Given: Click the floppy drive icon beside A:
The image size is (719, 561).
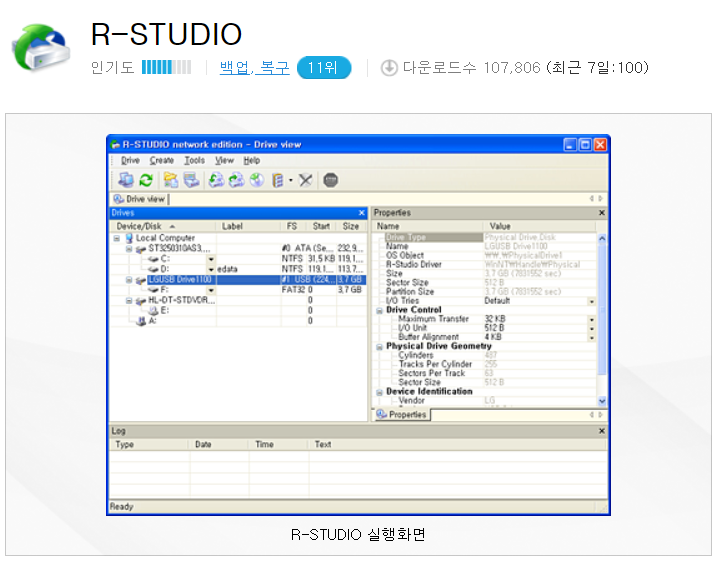Looking at the screenshot, I should [x=142, y=322].
